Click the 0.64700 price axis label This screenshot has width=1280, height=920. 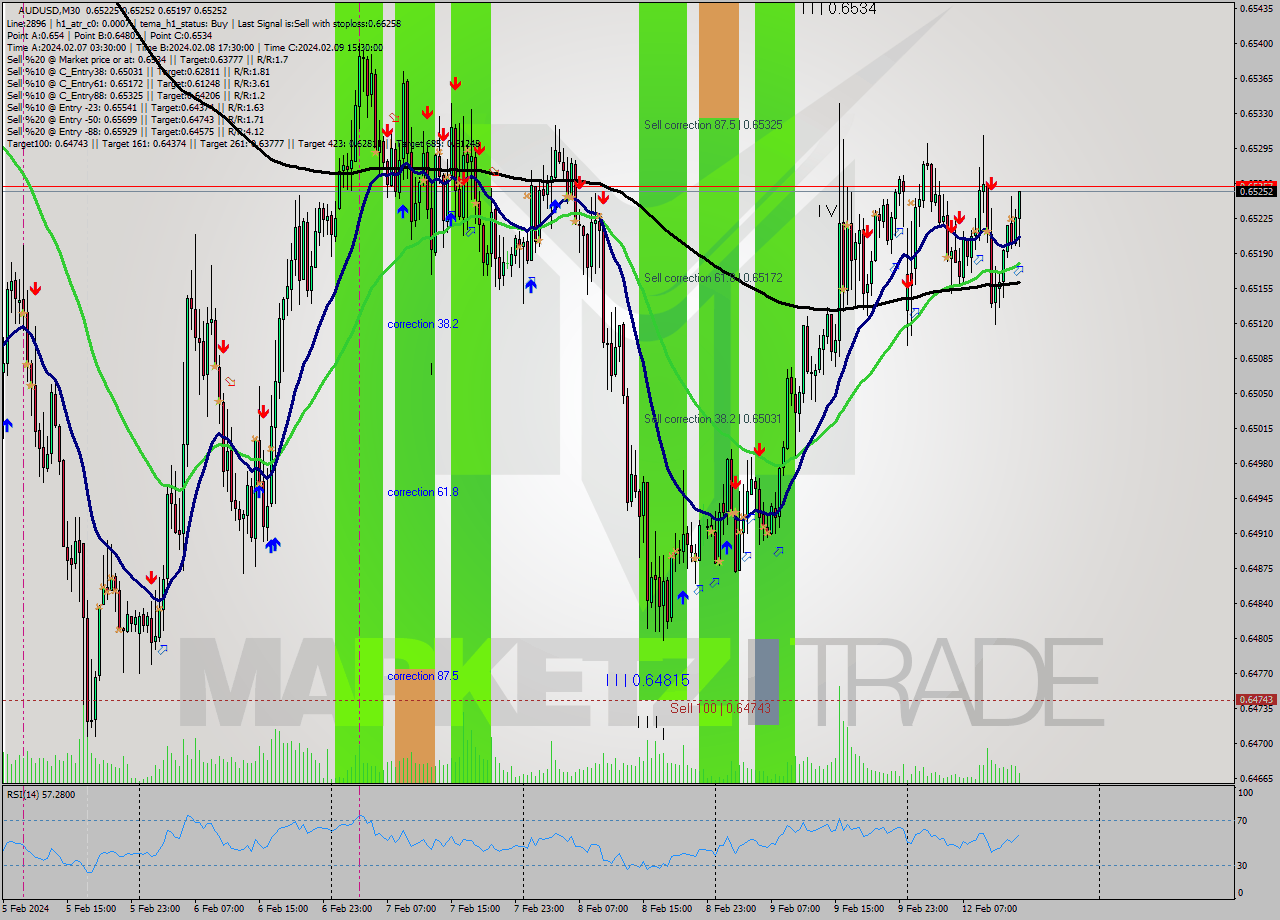point(1256,743)
